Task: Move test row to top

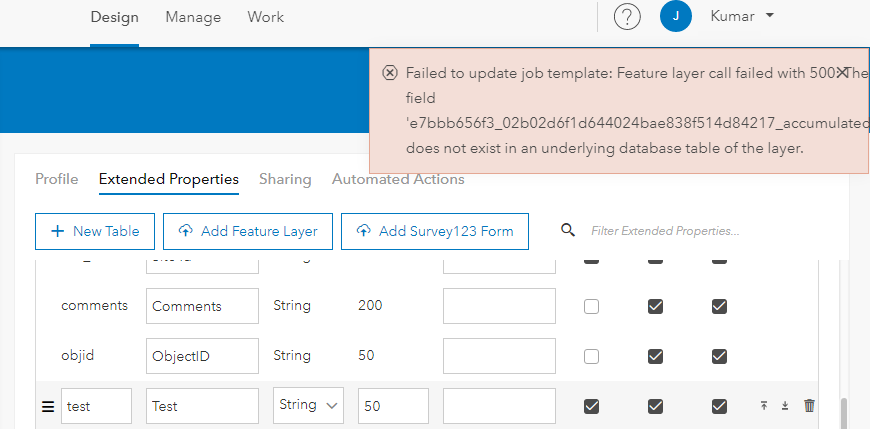Action: pyautogui.click(x=764, y=406)
